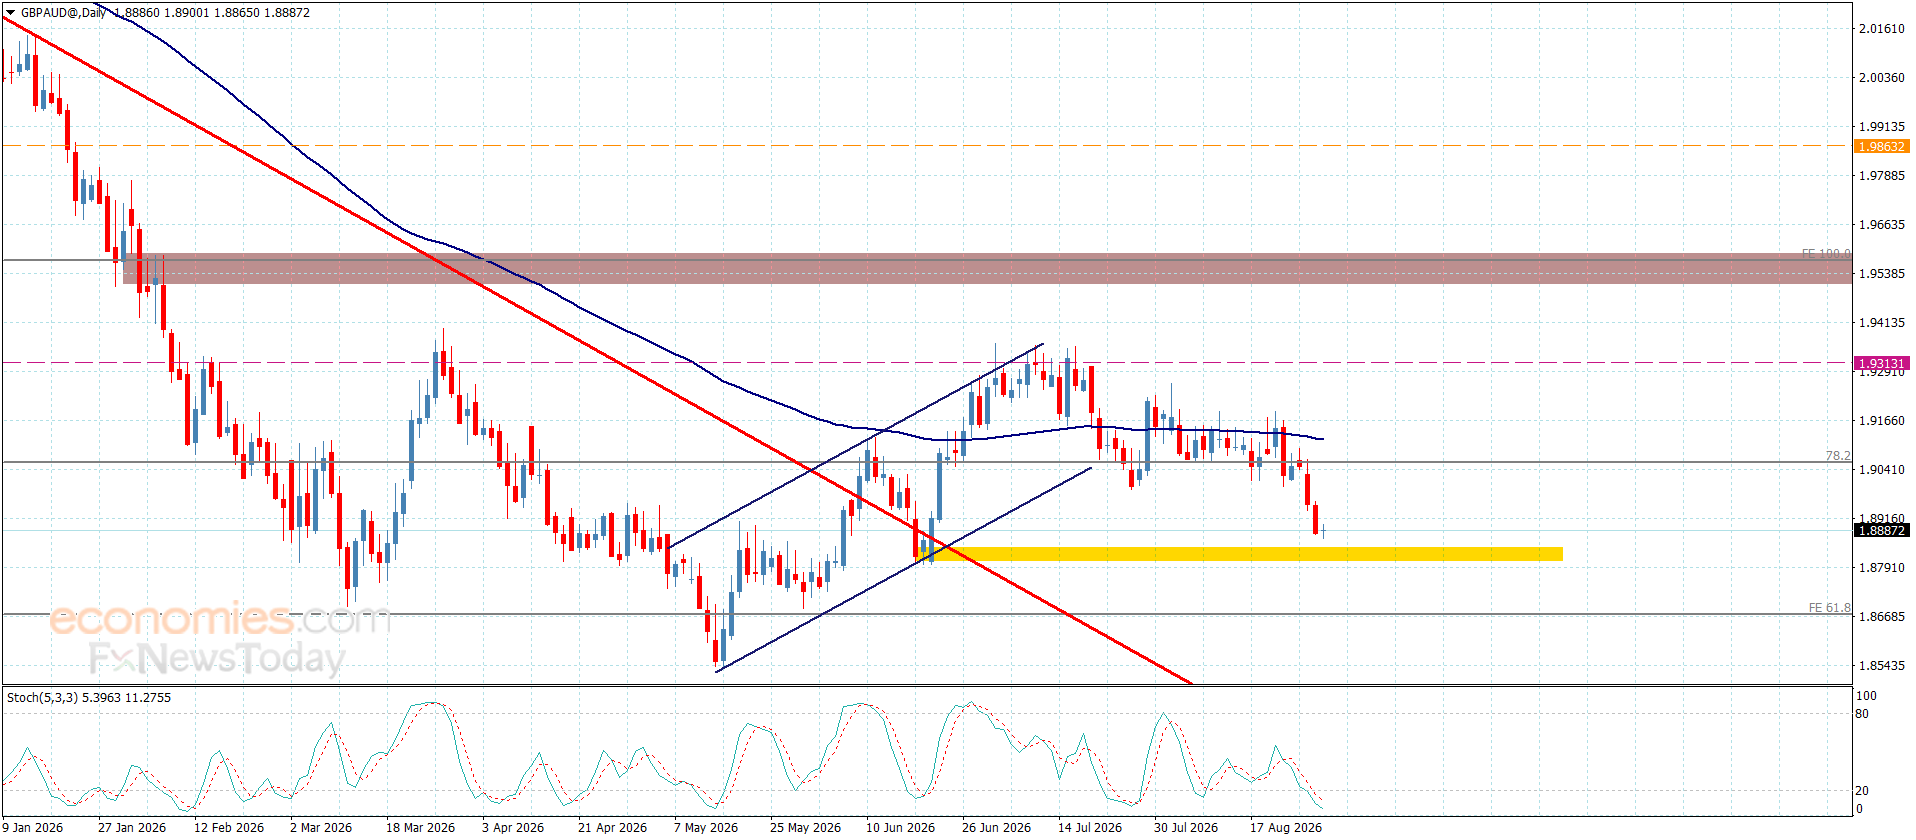Click the magenta 1.93131 price label
The width and height of the screenshot is (1916, 840).
tap(1881, 363)
